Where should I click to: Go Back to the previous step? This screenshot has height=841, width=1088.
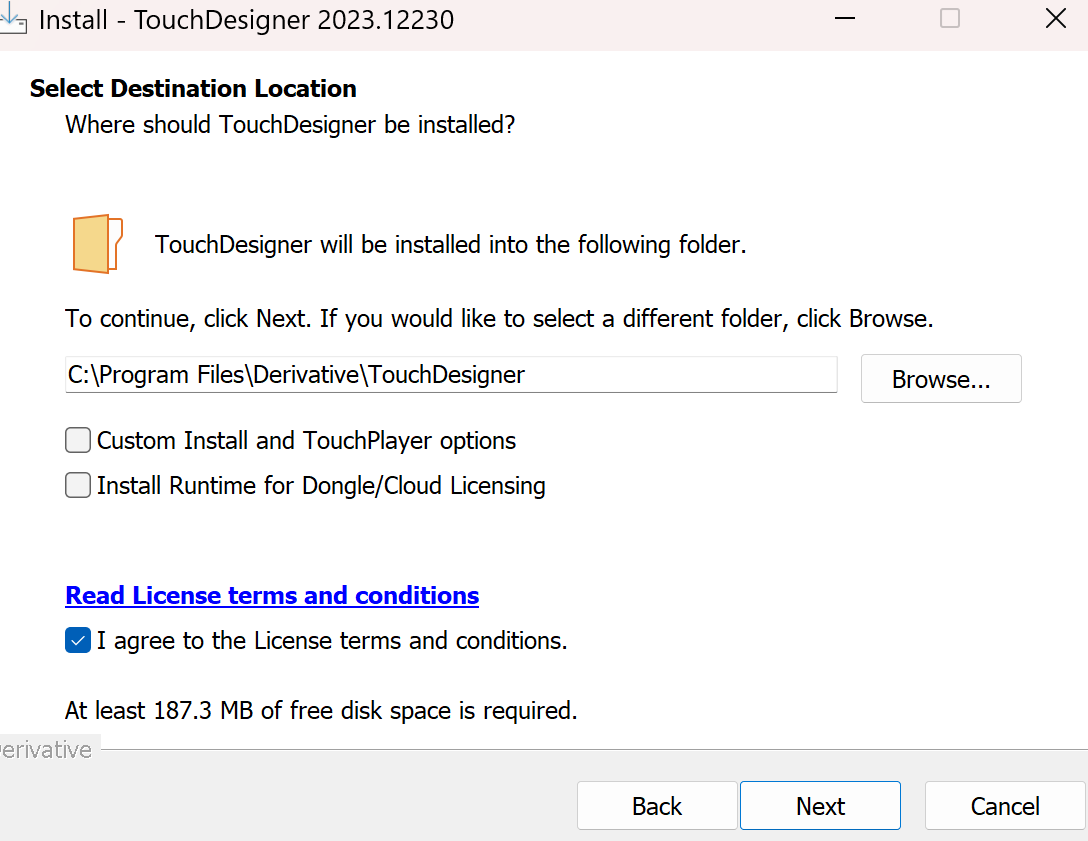[657, 806]
